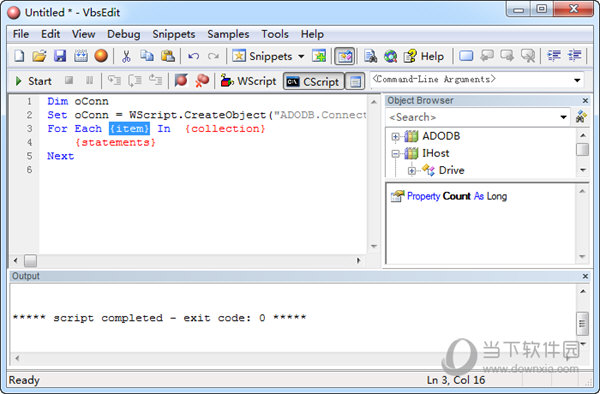Open the View menu
Screen dimensions: 600x394
83,34
